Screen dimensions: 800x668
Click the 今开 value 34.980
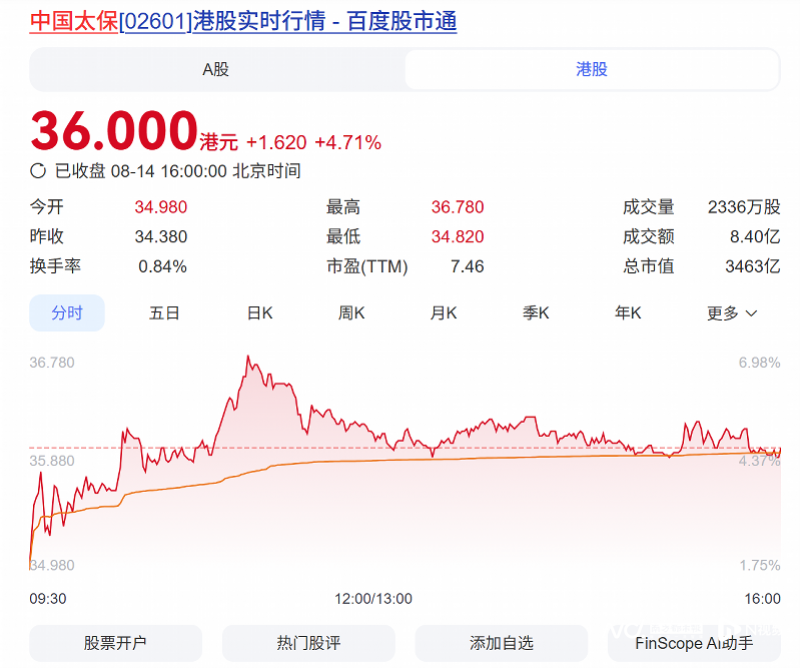(x=161, y=207)
